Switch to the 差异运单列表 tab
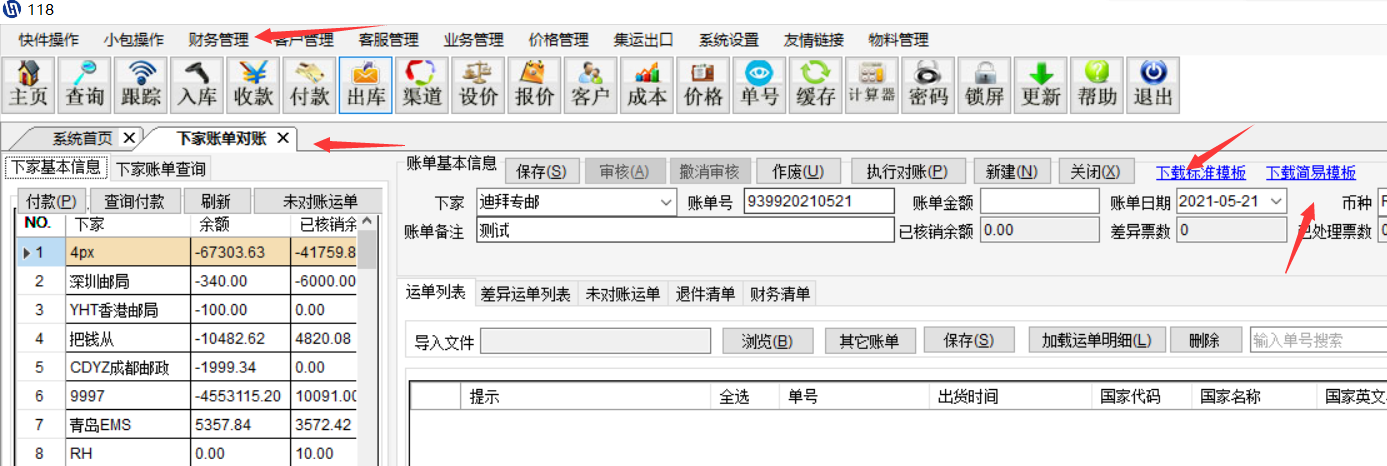The image size is (1387, 466). coord(526,293)
